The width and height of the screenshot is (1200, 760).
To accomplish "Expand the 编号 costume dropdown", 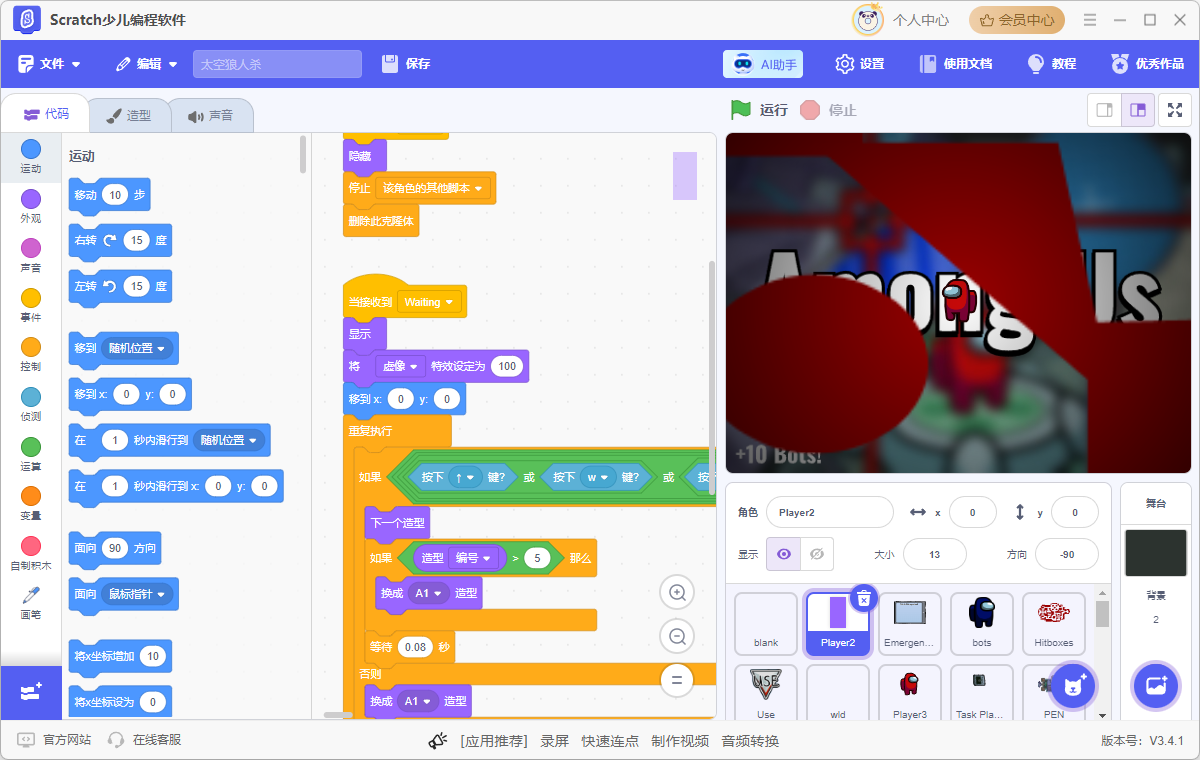I will tap(474, 558).
